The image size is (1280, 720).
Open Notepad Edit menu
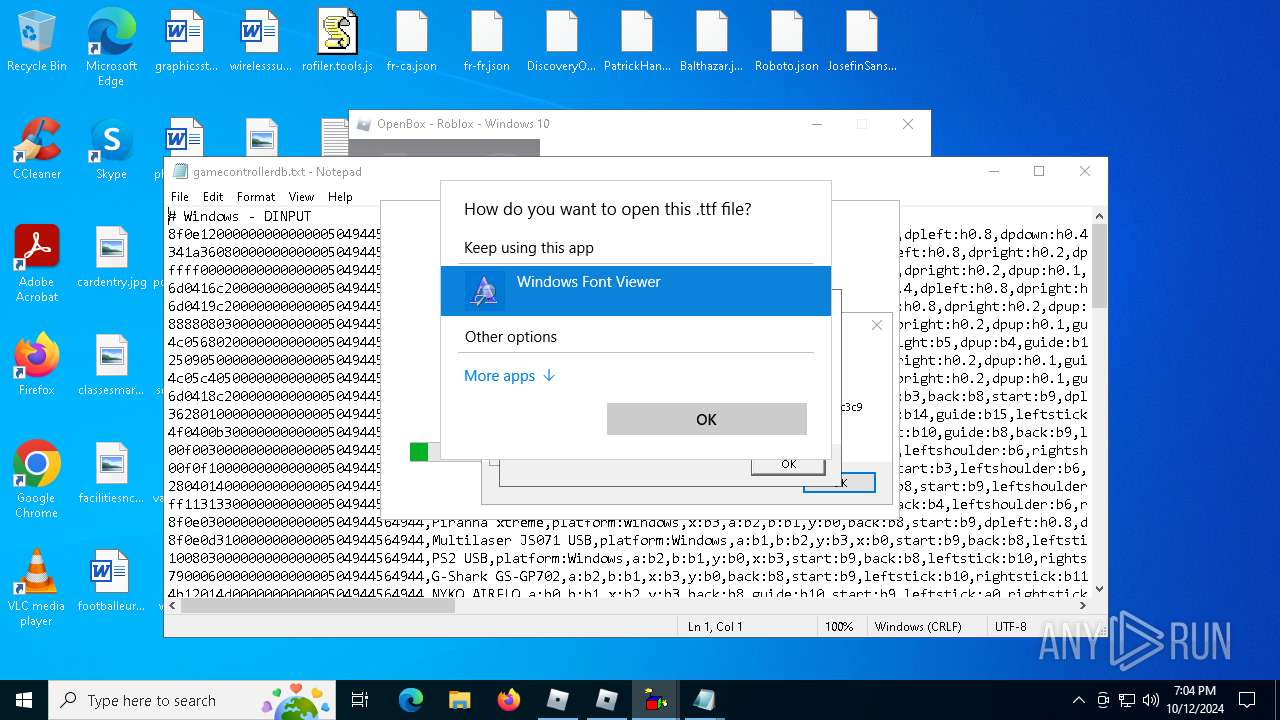click(213, 197)
